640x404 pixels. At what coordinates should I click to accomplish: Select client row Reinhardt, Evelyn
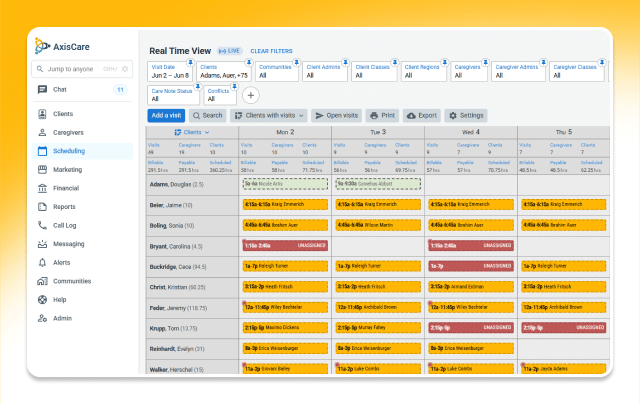pos(192,349)
